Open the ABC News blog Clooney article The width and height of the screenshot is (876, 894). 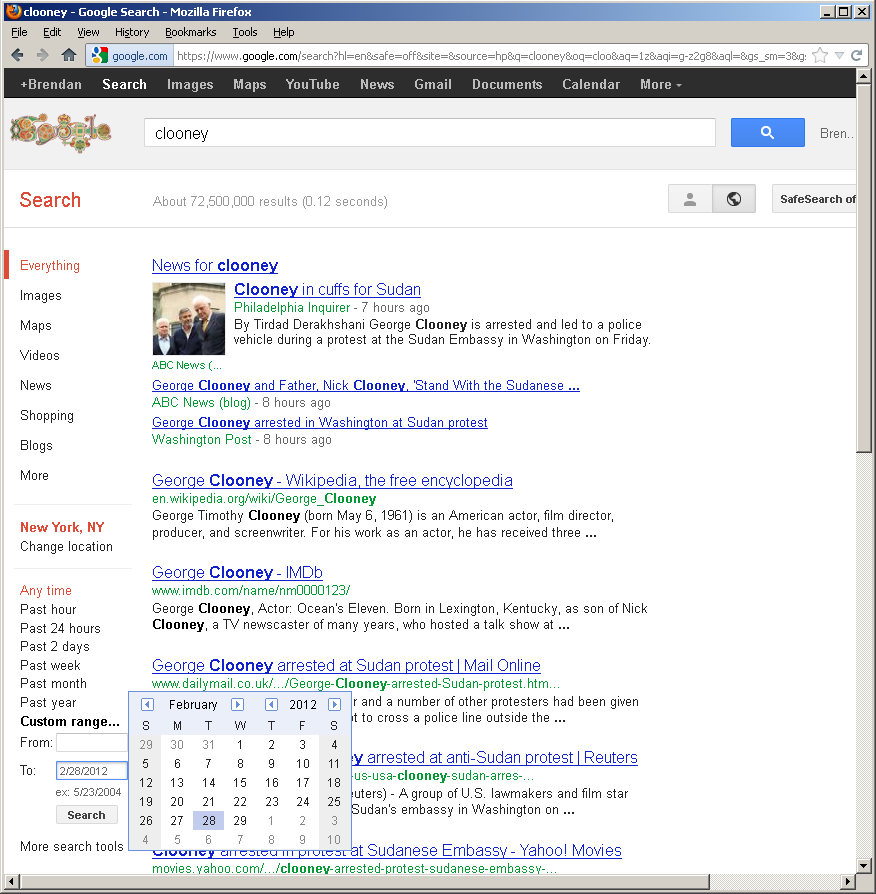click(366, 385)
